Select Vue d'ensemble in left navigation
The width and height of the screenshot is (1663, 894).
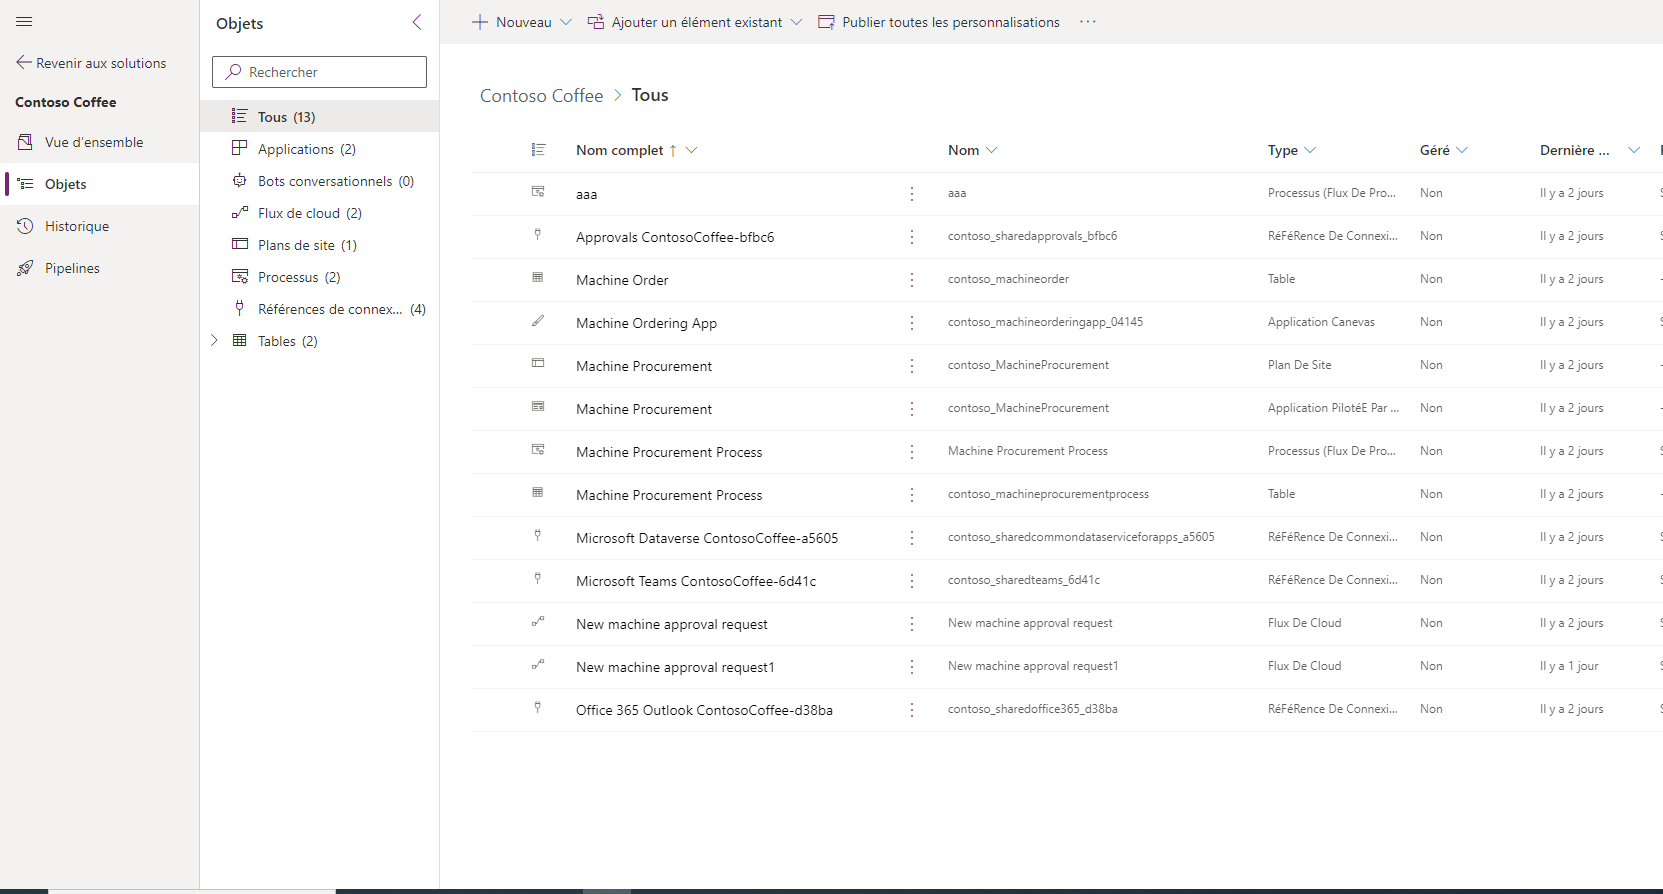pyautogui.click(x=100, y=142)
